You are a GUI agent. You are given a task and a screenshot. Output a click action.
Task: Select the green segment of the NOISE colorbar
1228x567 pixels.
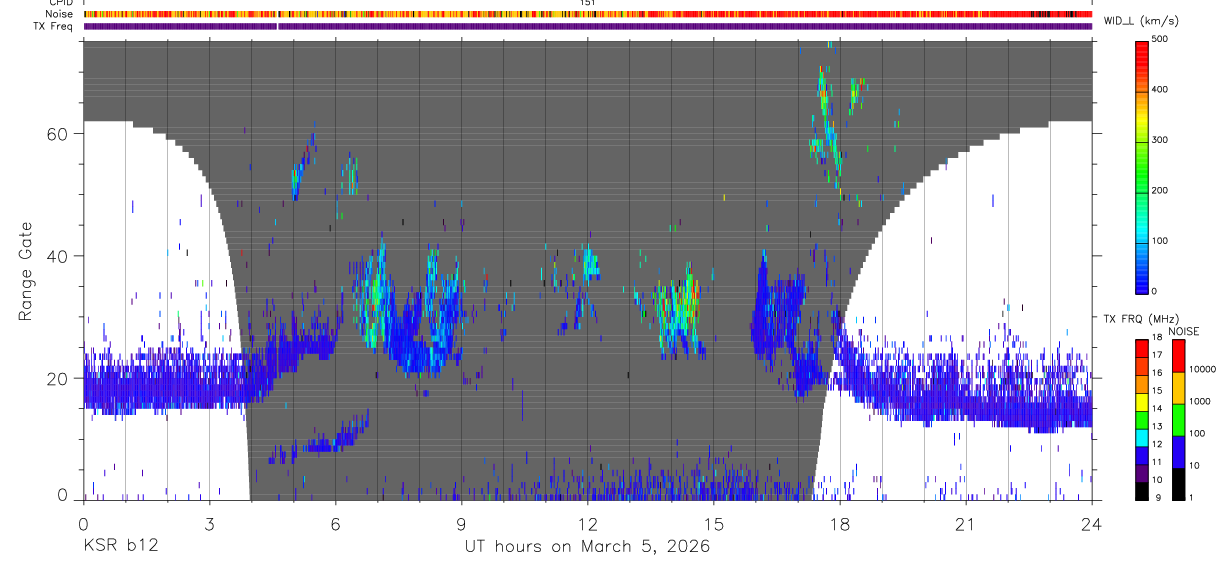(x=1178, y=420)
